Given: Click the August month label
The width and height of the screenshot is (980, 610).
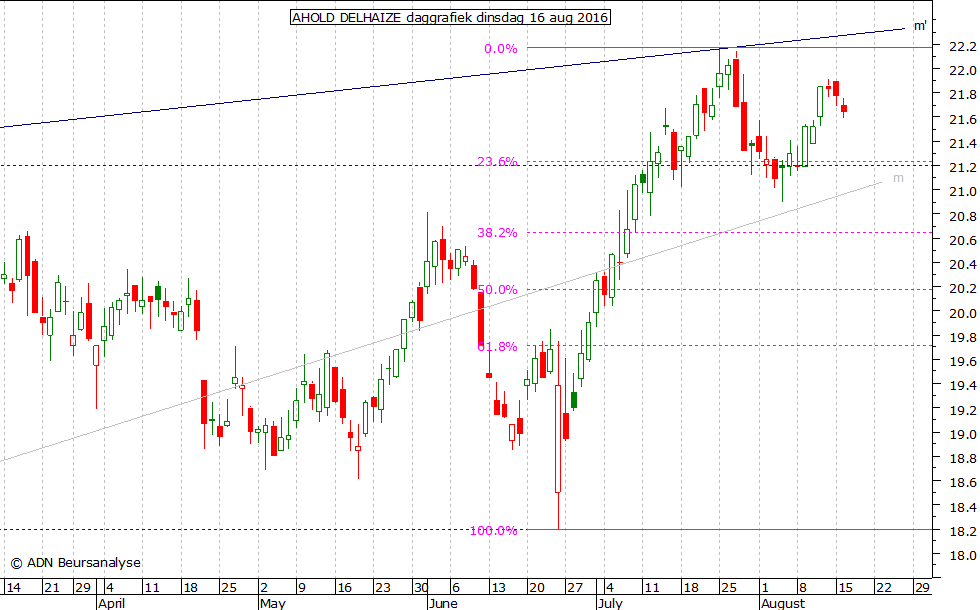Looking at the screenshot, I should 783,603.
